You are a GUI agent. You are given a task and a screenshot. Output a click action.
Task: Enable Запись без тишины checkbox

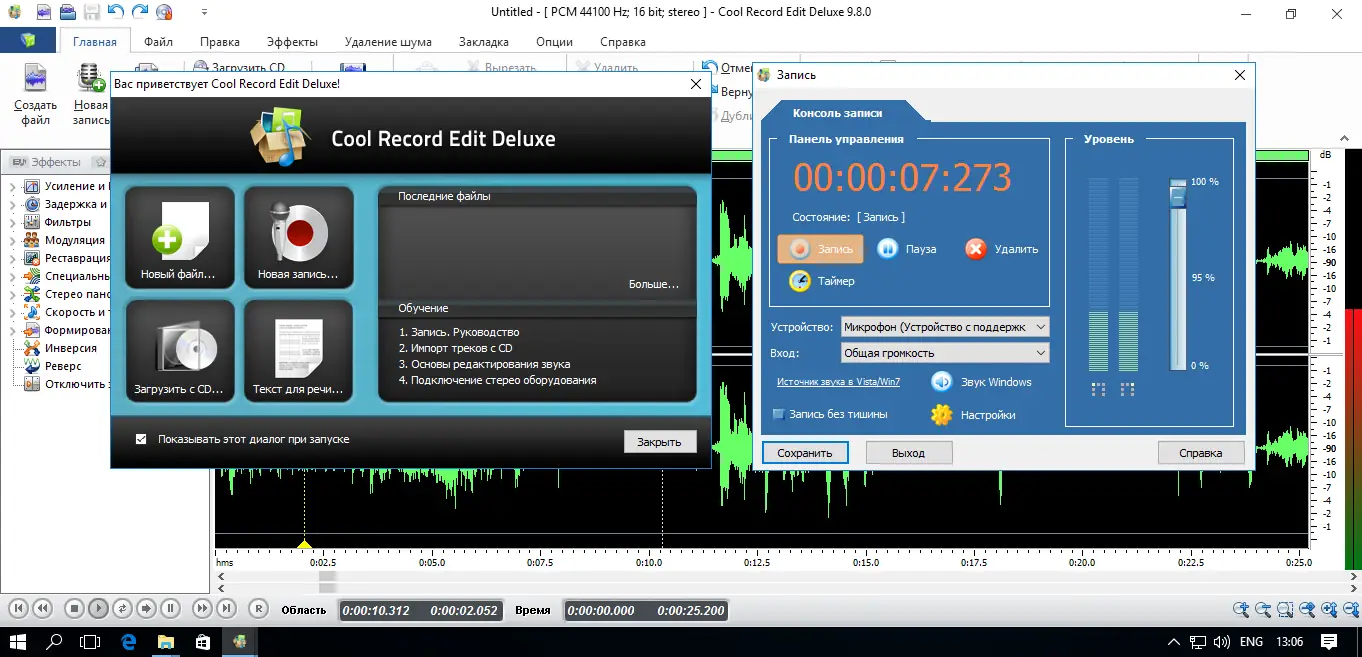tap(778, 414)
